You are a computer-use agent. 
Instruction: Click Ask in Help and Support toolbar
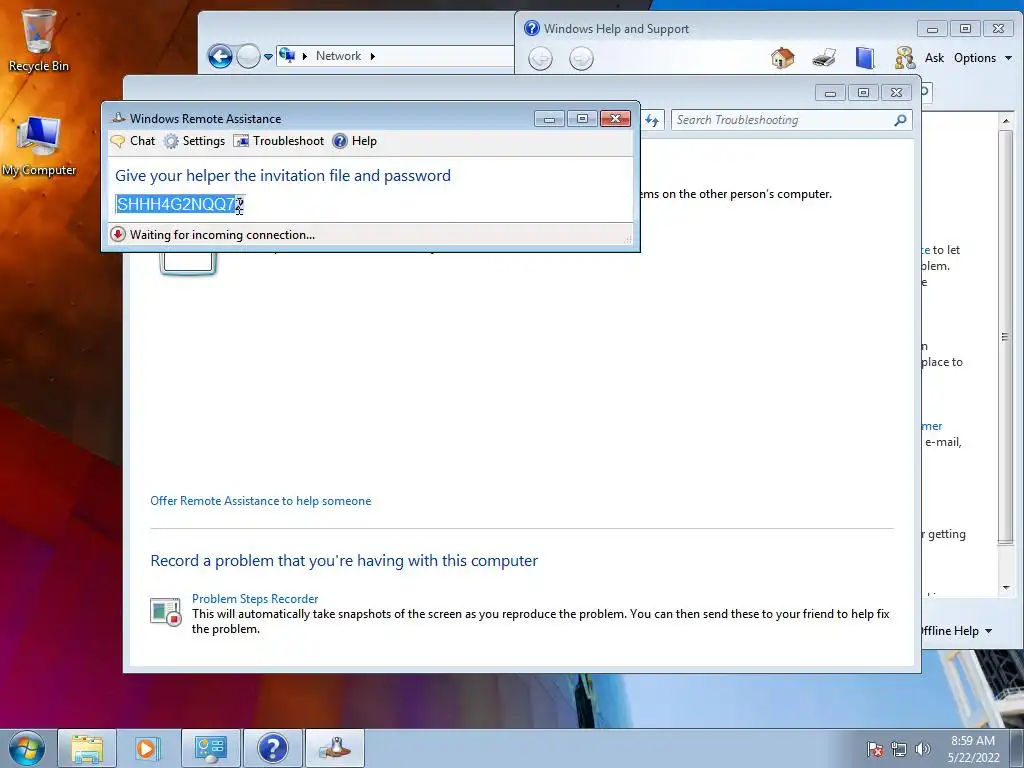[x=934, y=58]
